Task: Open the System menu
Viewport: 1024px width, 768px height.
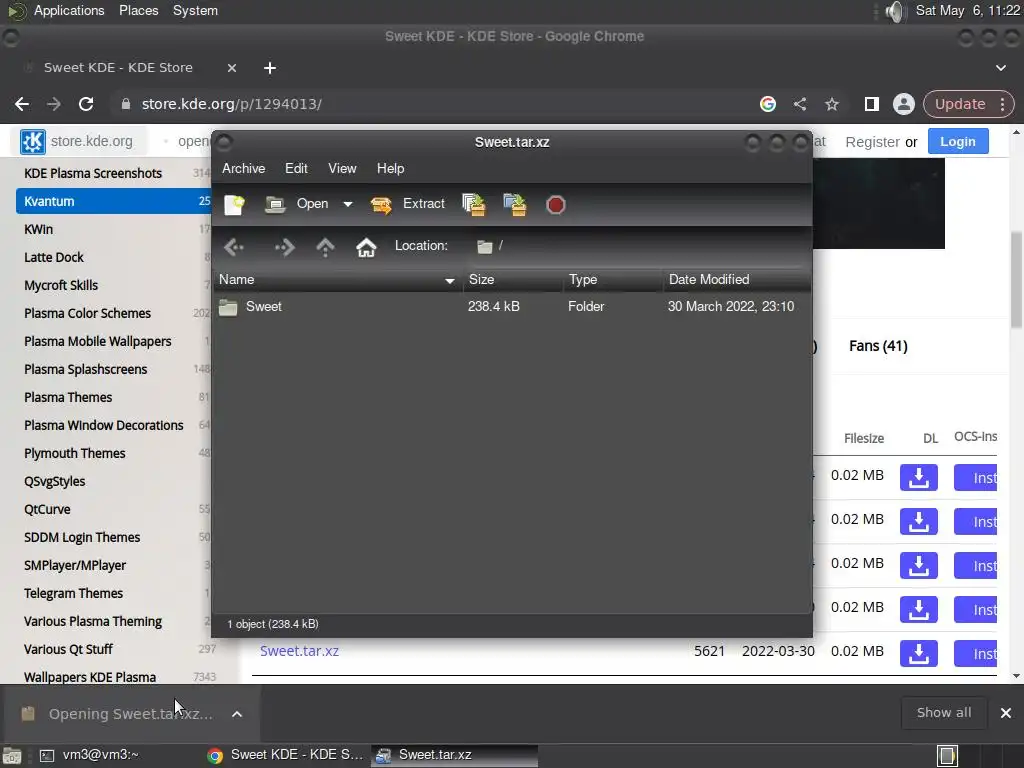Action: pyautogui.click(x=195, y=10)
